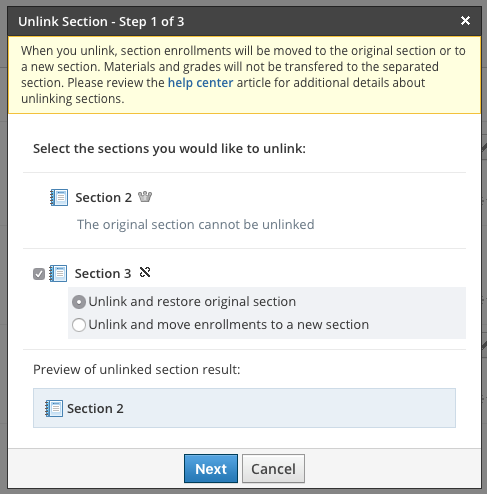Click the notebook icon in the preview box
The width and height of the screenshot is (487, 494).
pos(54,408)
